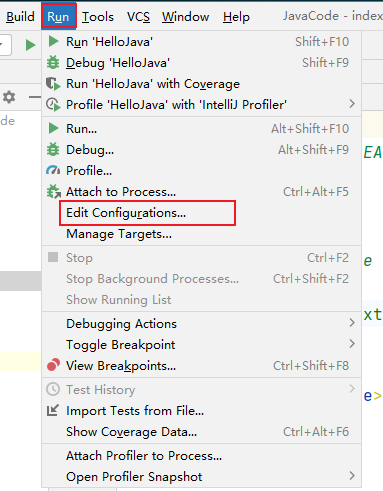This screenshot has width=383, height=491.
Task: Click the Run with Coverage shield icon
Action: pos(53,84)
